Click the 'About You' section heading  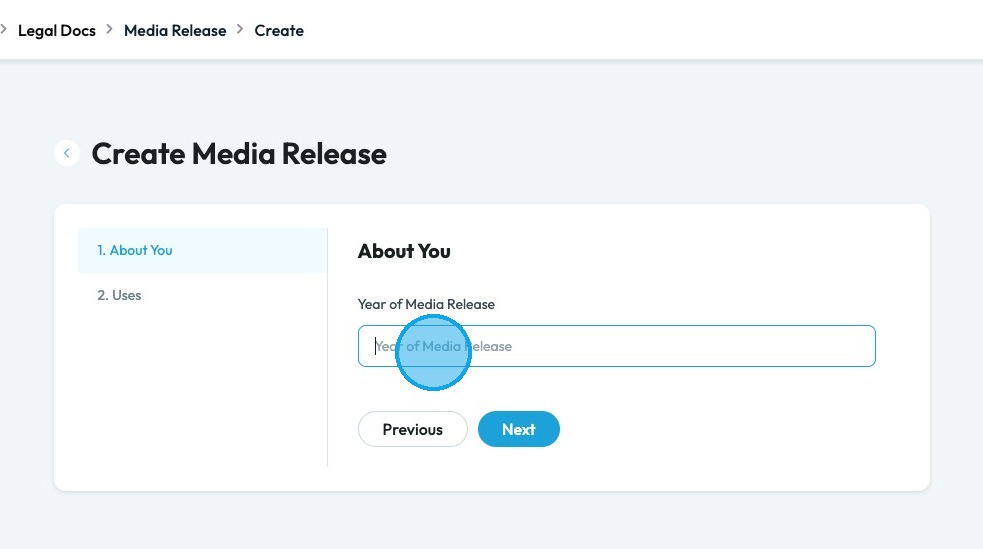point(404,251)
